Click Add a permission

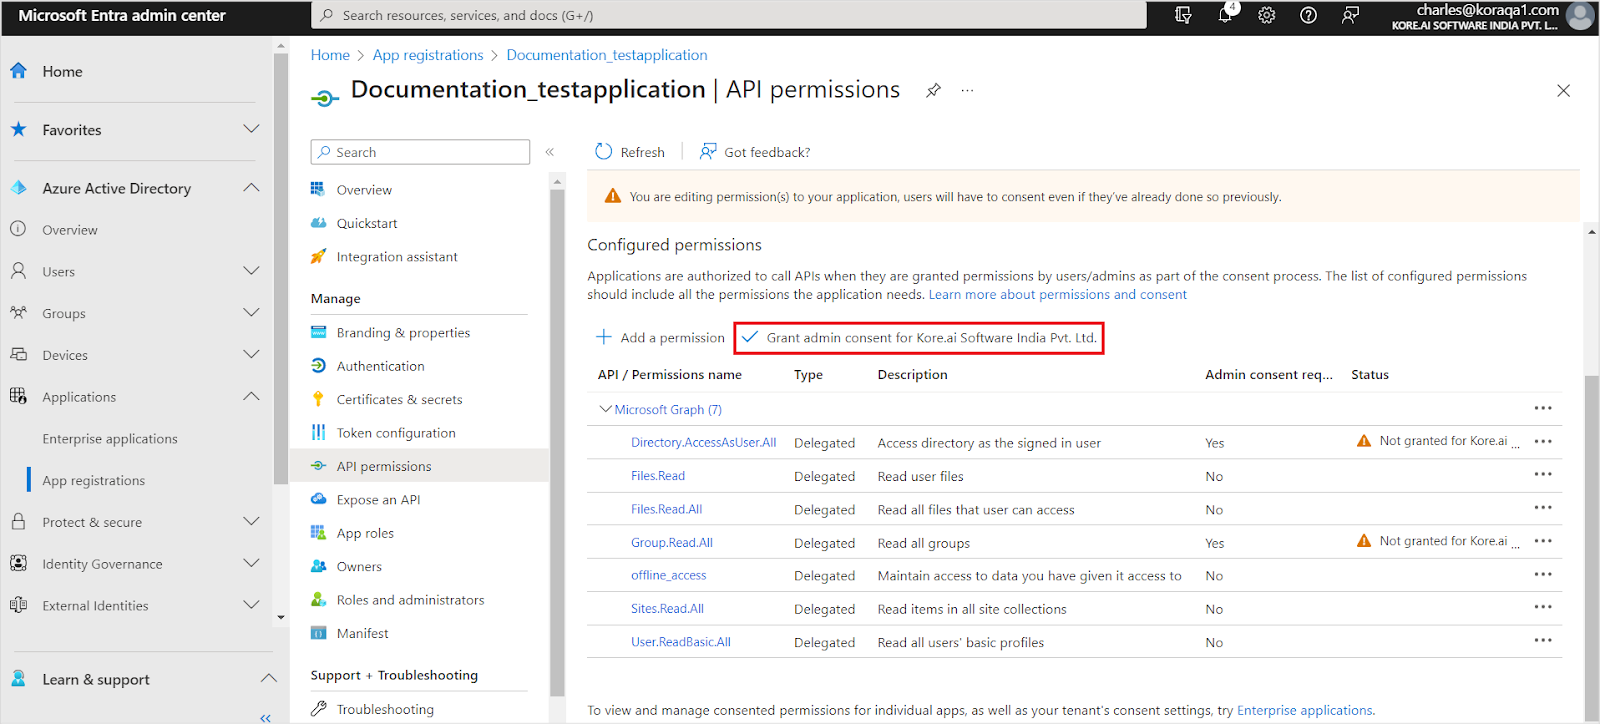(x=660, y=338)
